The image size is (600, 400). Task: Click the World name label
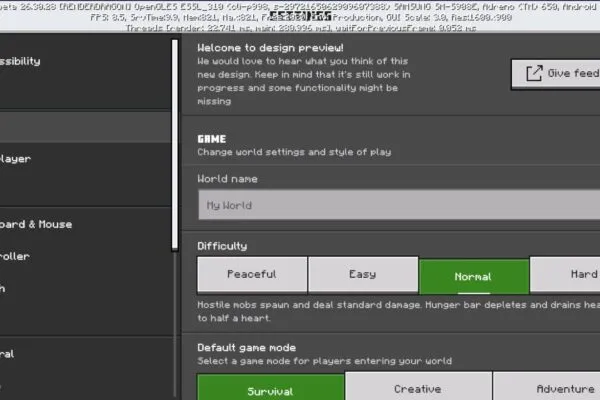[227, 179]
